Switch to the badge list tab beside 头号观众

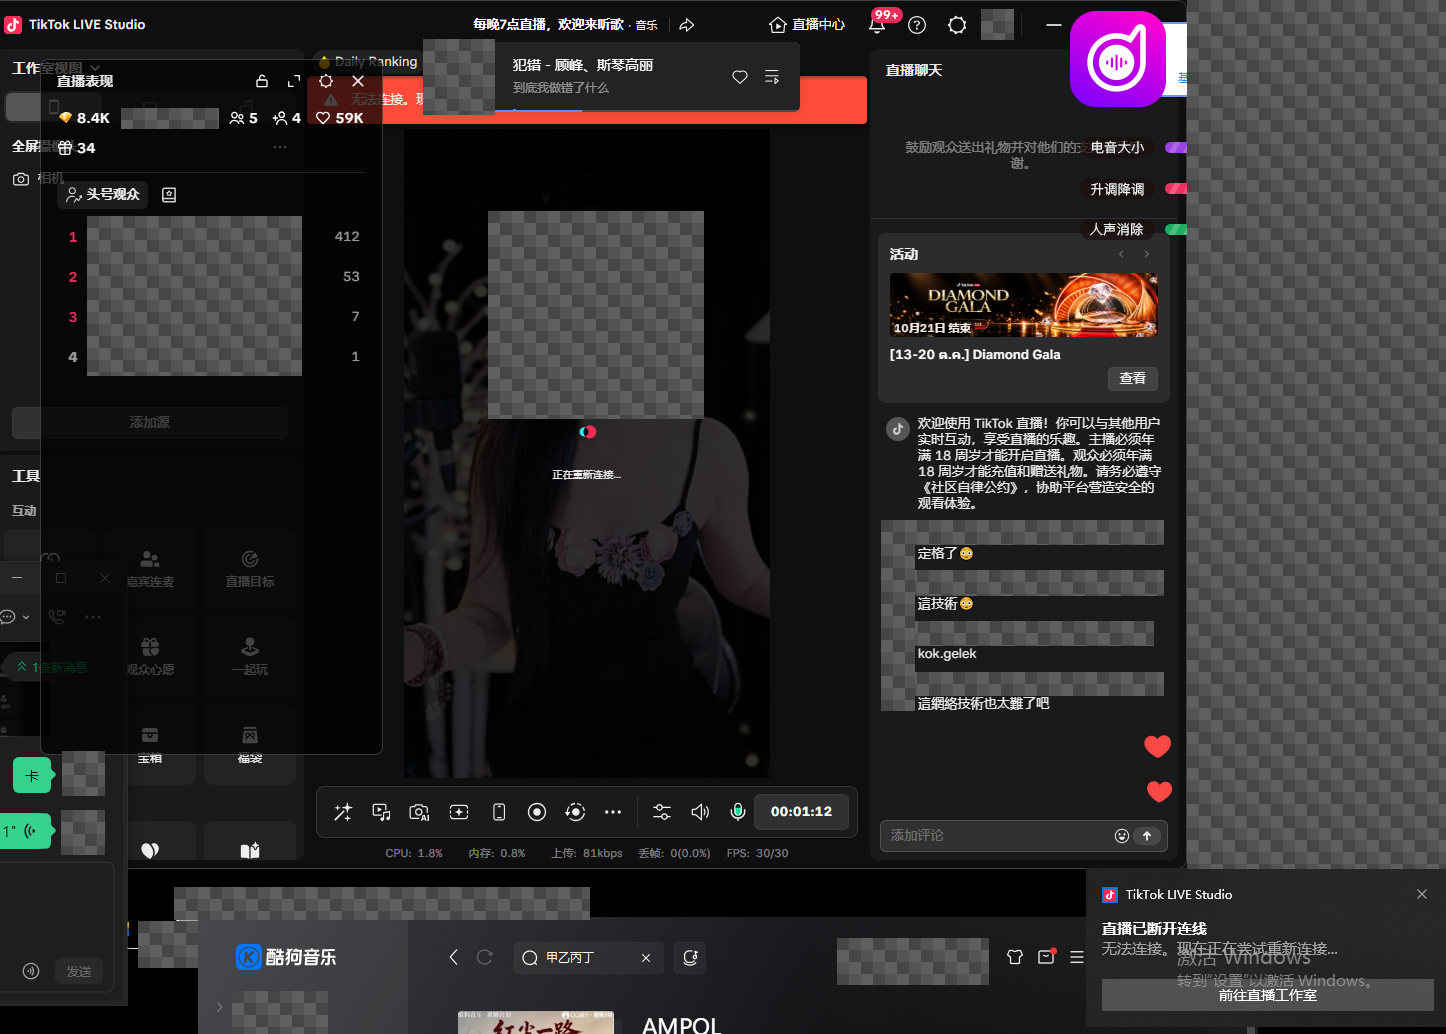pyautogui.click(x=169, y=195)
